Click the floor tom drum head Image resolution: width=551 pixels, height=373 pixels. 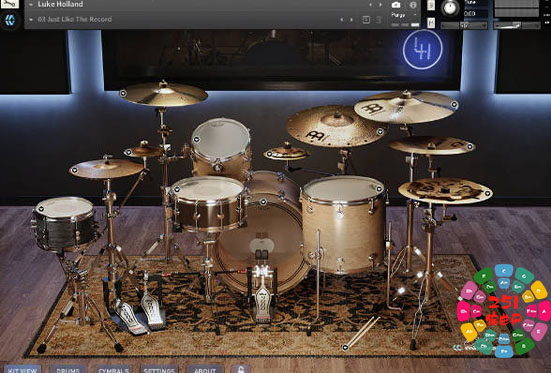pos(343,189)
